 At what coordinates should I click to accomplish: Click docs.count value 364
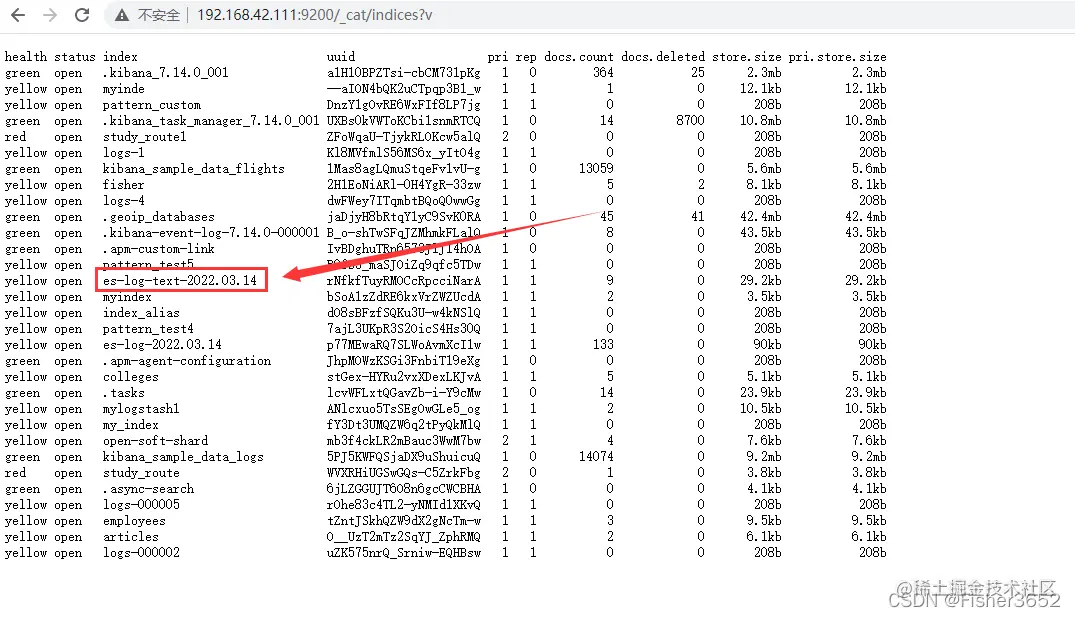(x=603, y=73)
